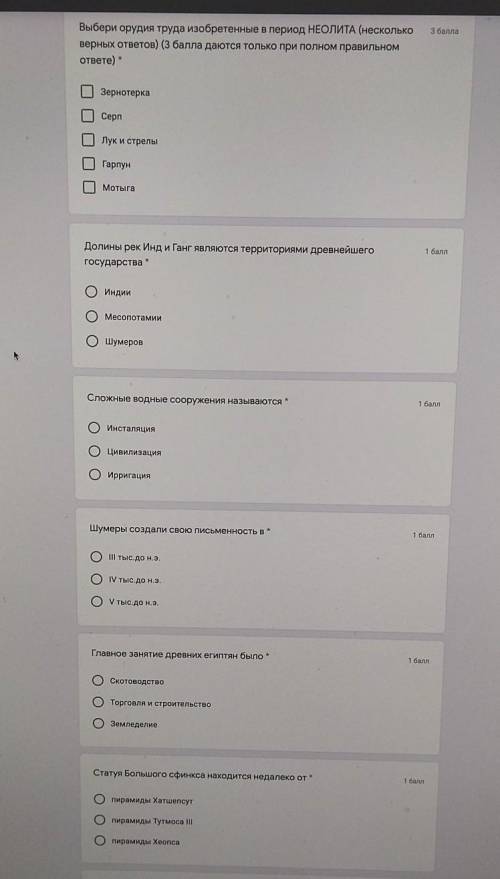Select the Скотоводство radio button
Image resolution: width=500 pixels, height=879 pixels.
coord(98,681)
